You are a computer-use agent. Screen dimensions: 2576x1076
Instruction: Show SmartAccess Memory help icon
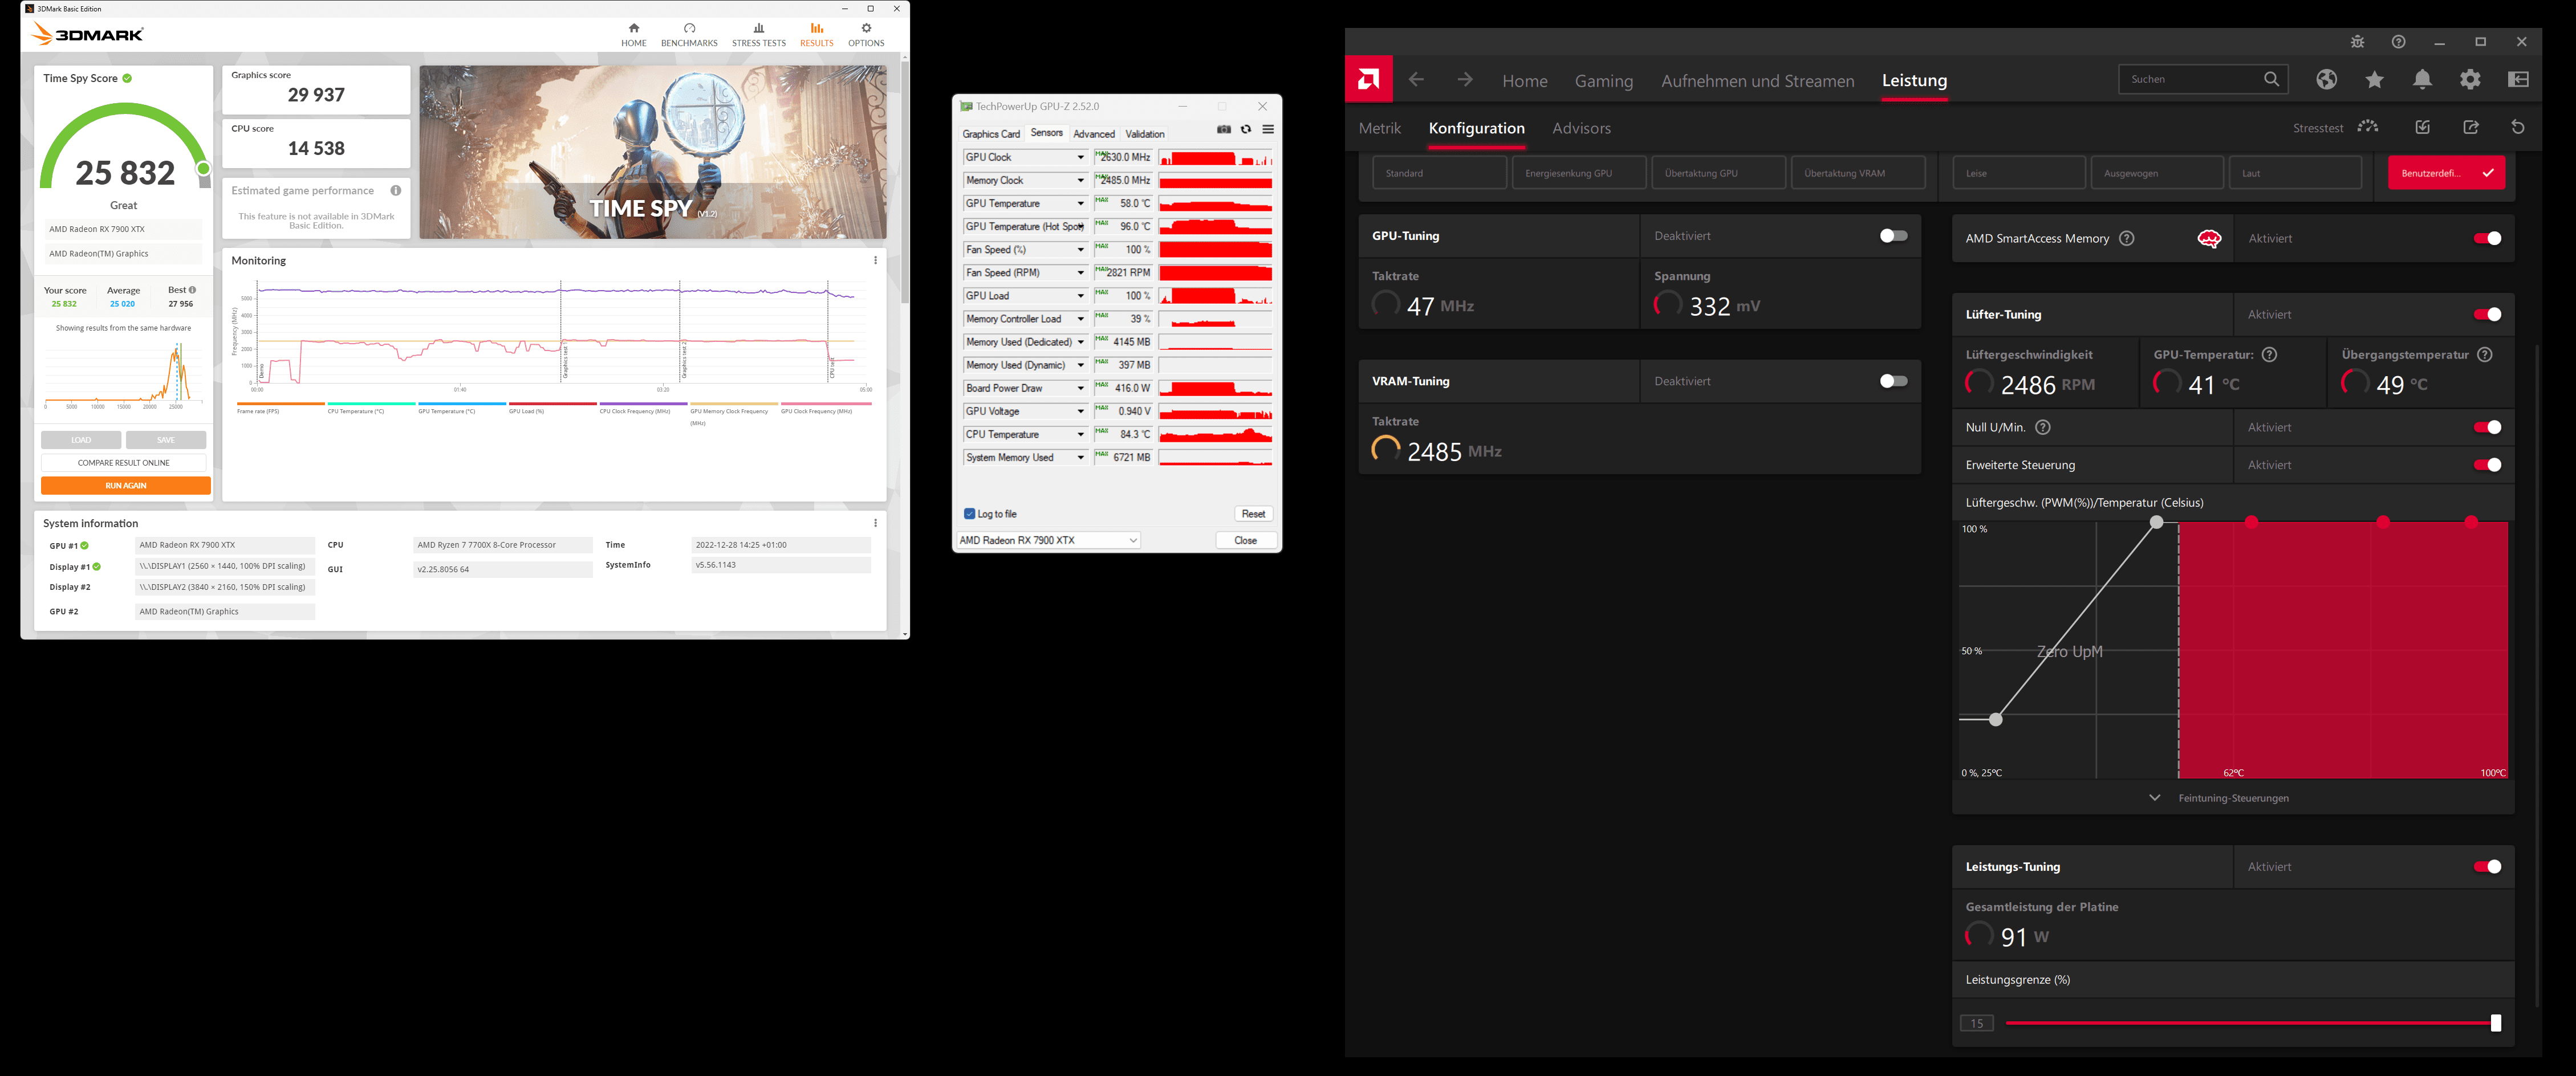click(2127, 239)
